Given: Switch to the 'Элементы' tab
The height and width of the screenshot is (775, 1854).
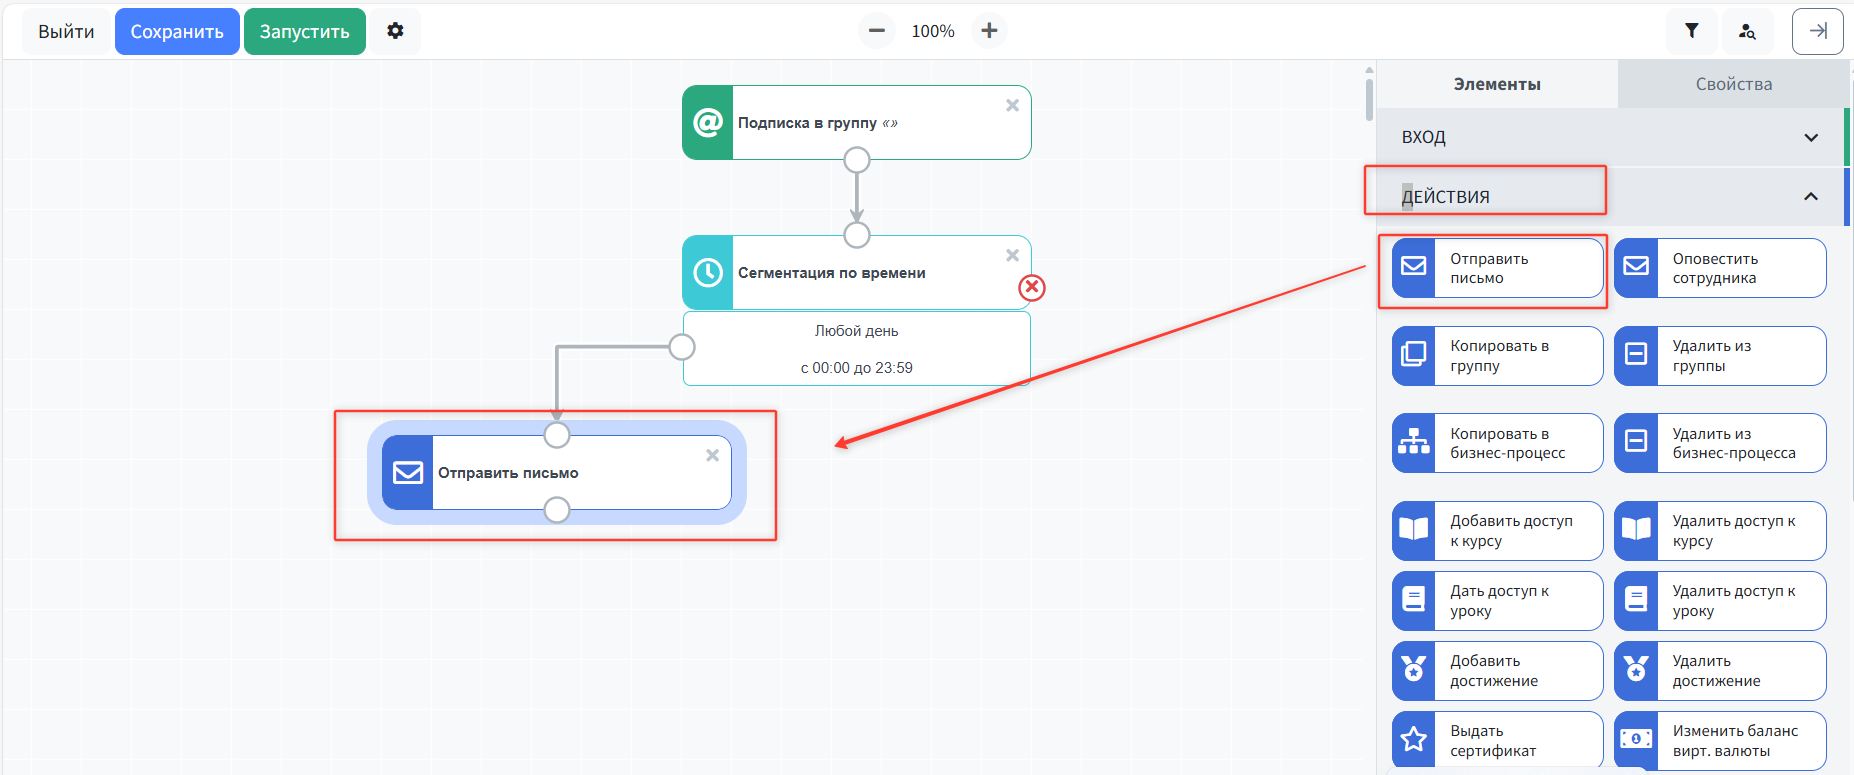Looking at the screenshot, I should 1496,84.
